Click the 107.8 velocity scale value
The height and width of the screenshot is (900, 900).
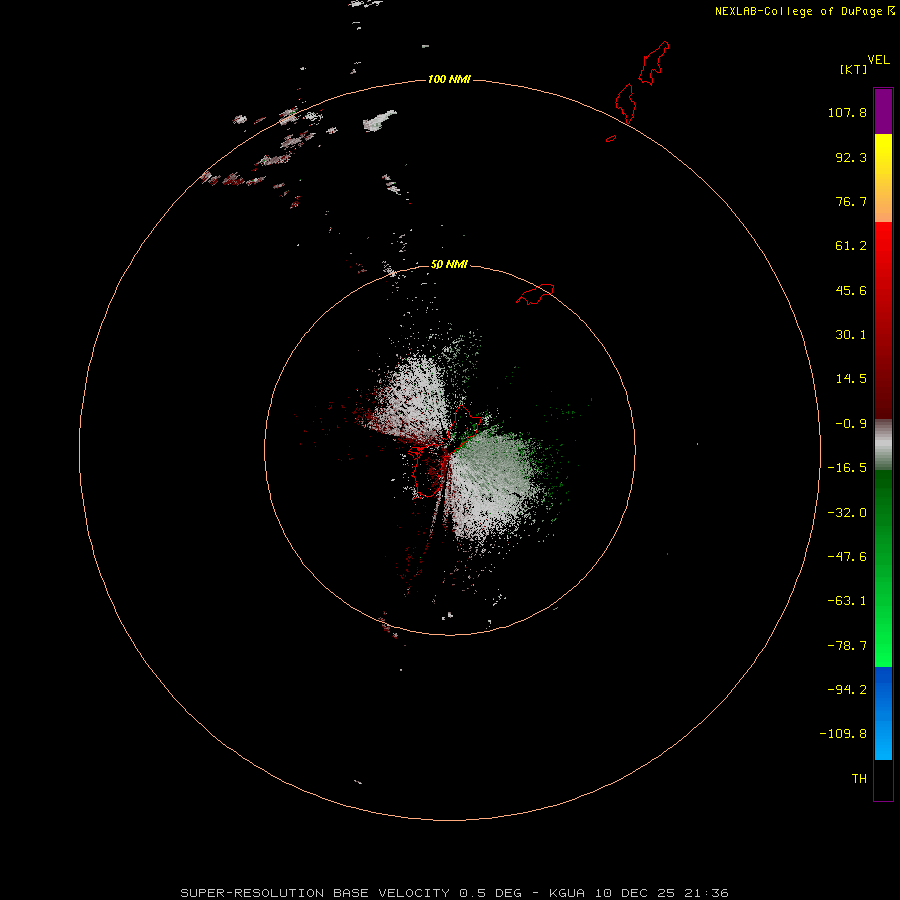(847, 112)
